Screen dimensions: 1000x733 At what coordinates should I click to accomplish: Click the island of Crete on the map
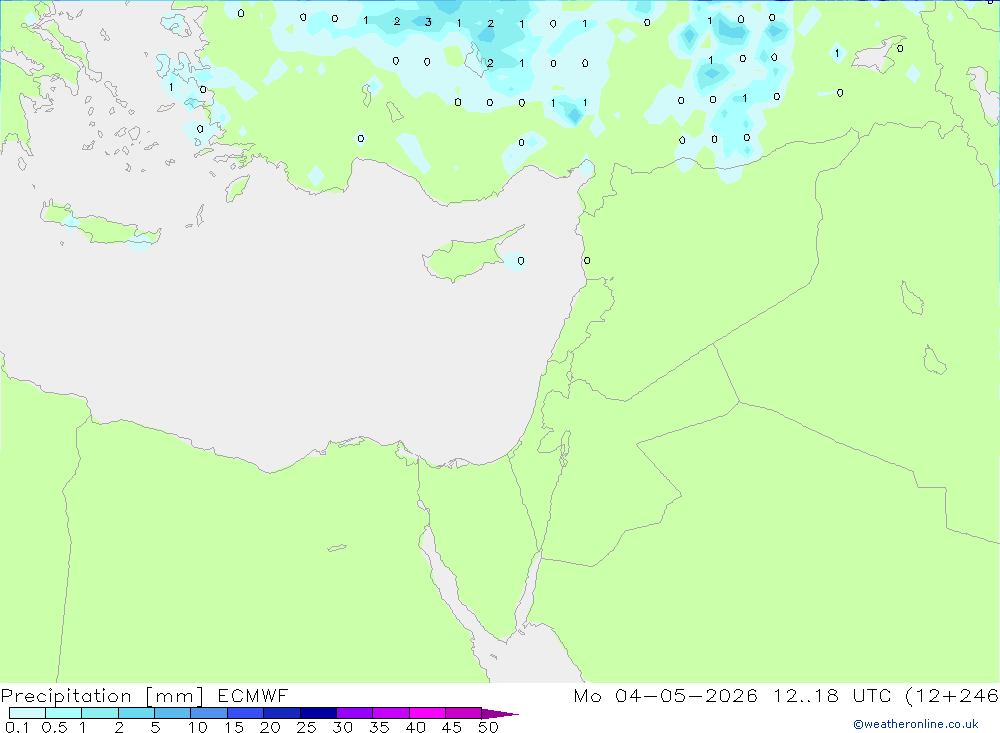102,225
